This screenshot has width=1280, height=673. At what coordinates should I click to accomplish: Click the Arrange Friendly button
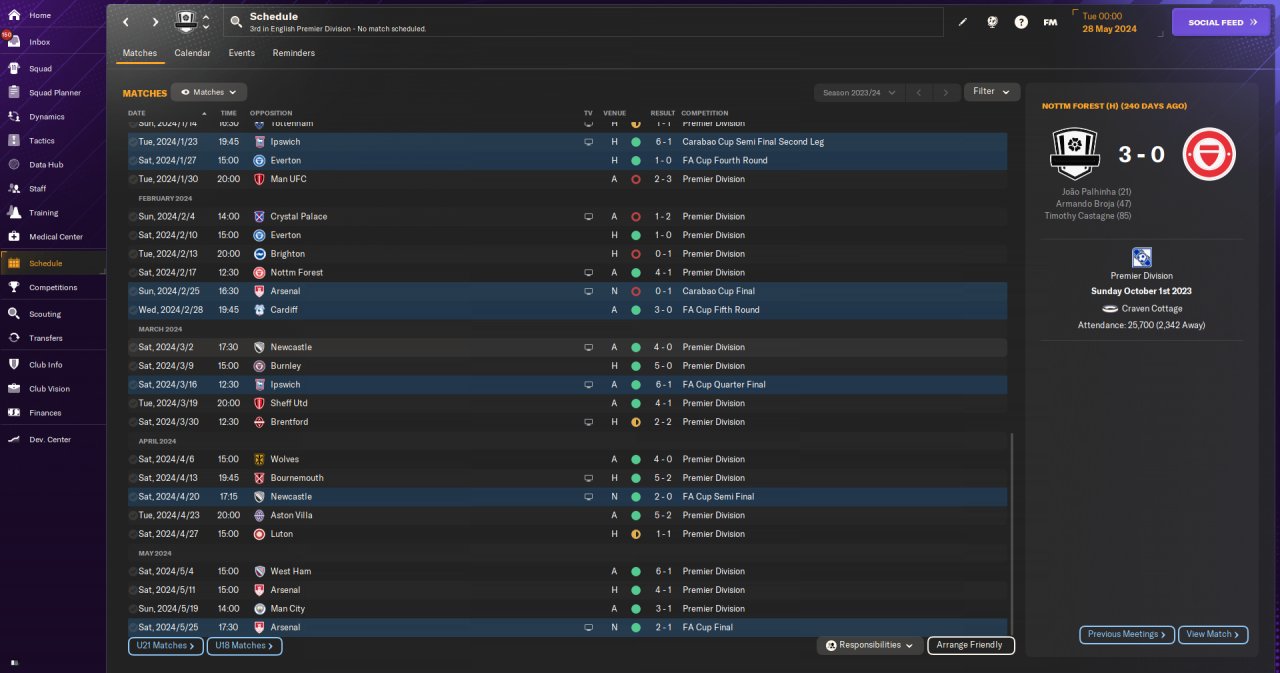[971, 645]
